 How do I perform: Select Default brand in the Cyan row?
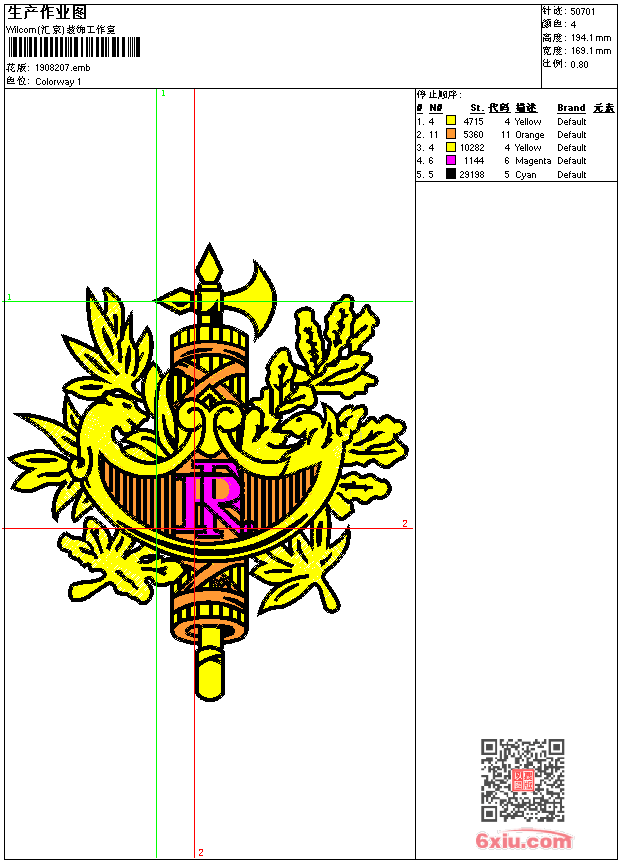[572, 174]
